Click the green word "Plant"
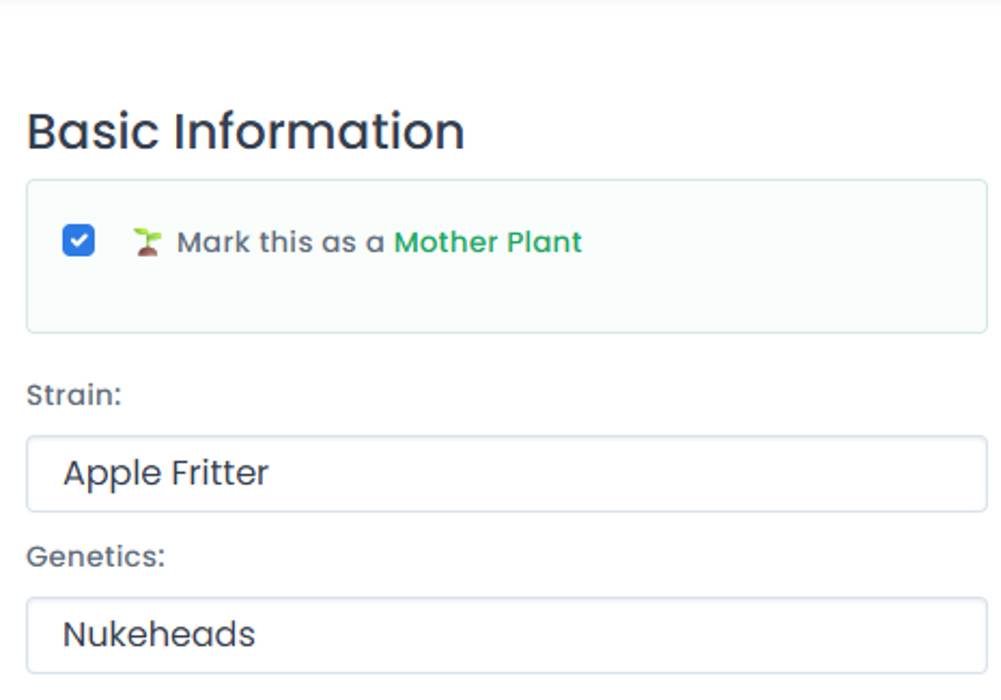The image size is (1001, 700). click(544, 242)
